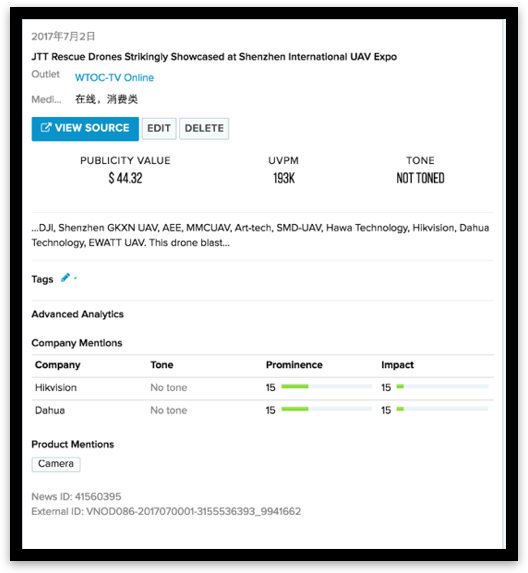Select the Camera product tag
Image resolution: width=528 pixels, height=573 pixels.
(x=56, y=464)
